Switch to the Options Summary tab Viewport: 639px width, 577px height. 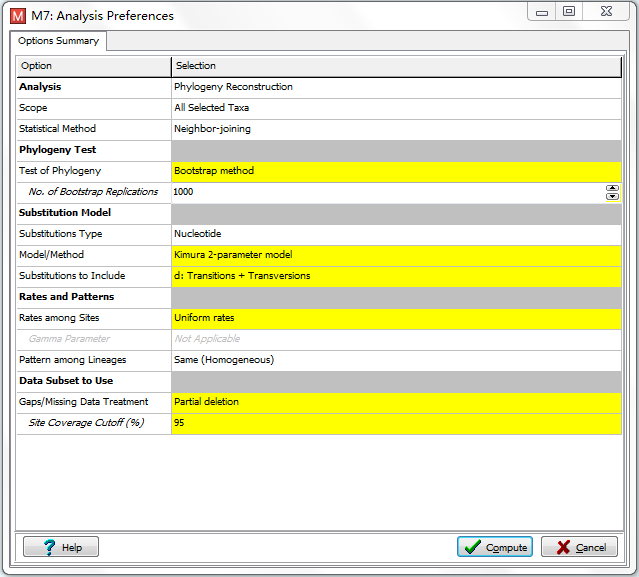(x=58, y=41)
